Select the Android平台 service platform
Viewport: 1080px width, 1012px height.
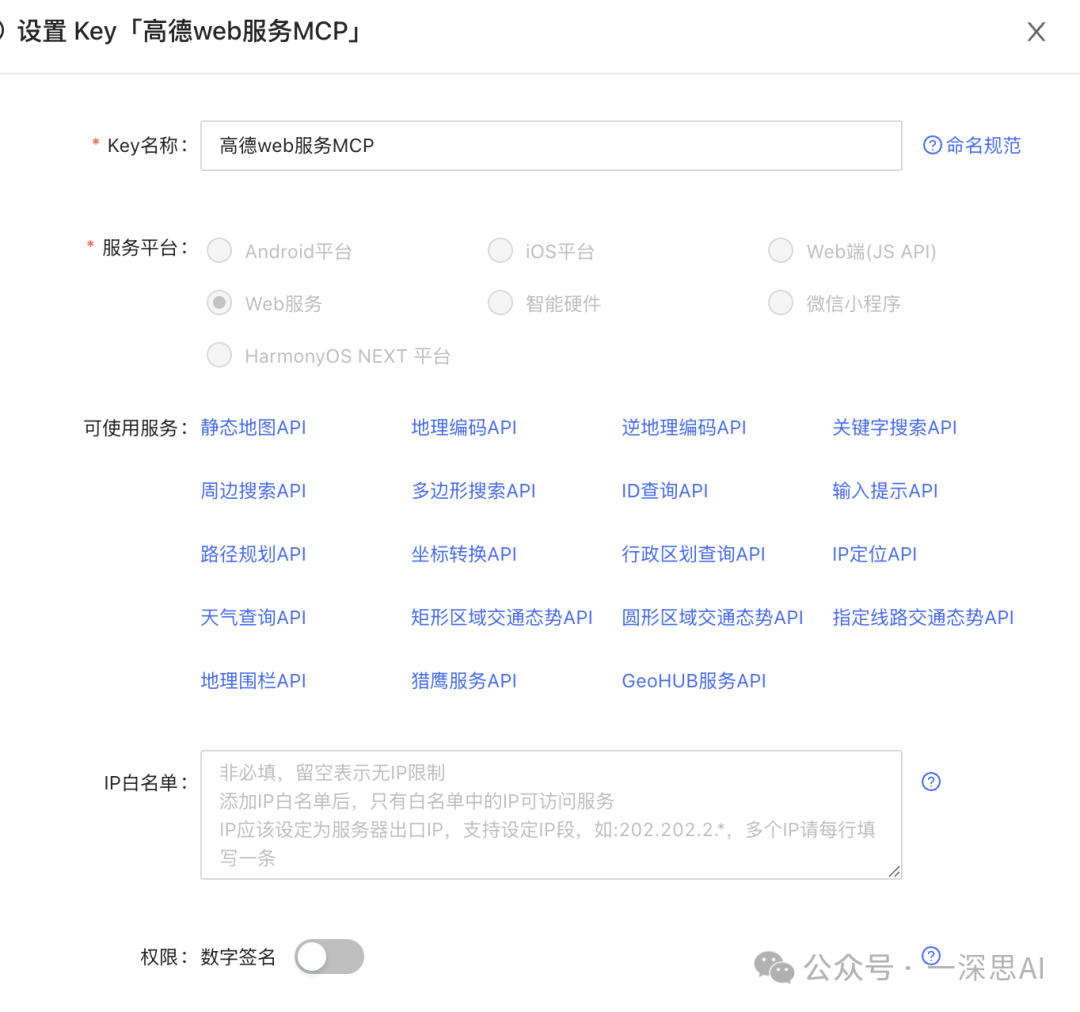(x=219, y=250)
